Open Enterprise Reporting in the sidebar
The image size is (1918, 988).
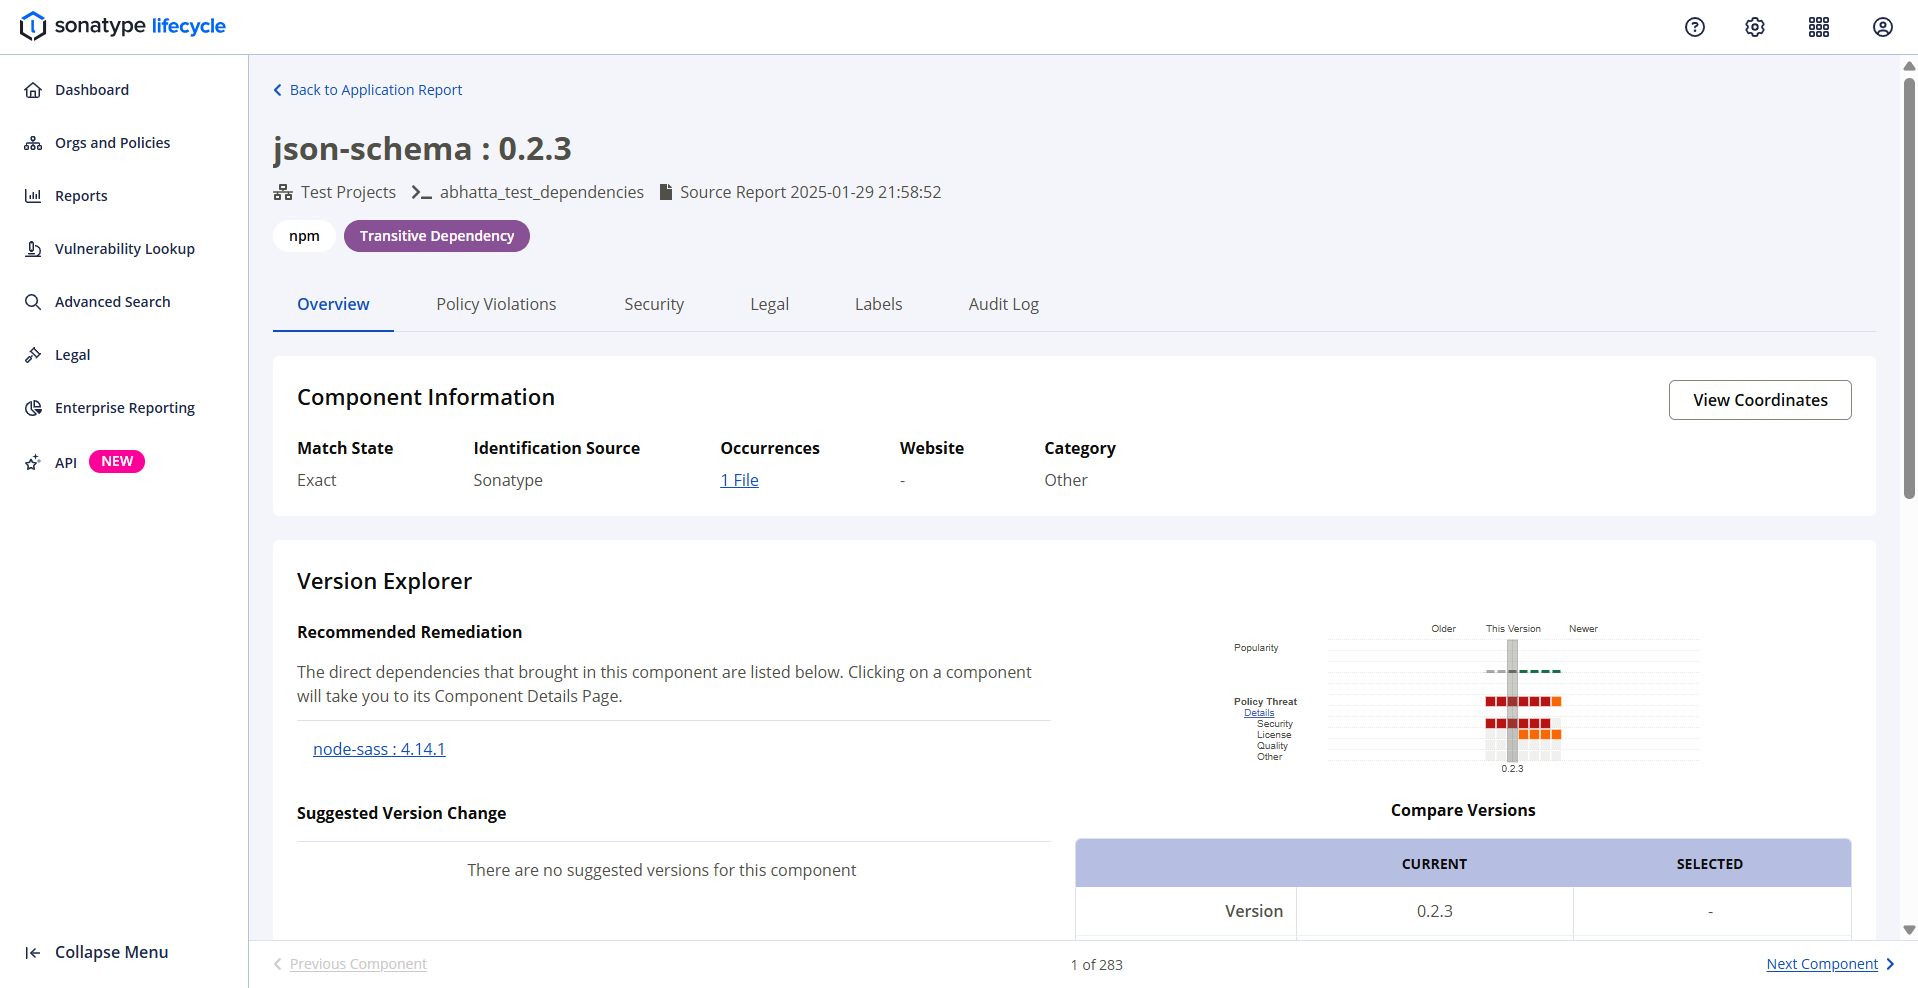click(124, 408)
